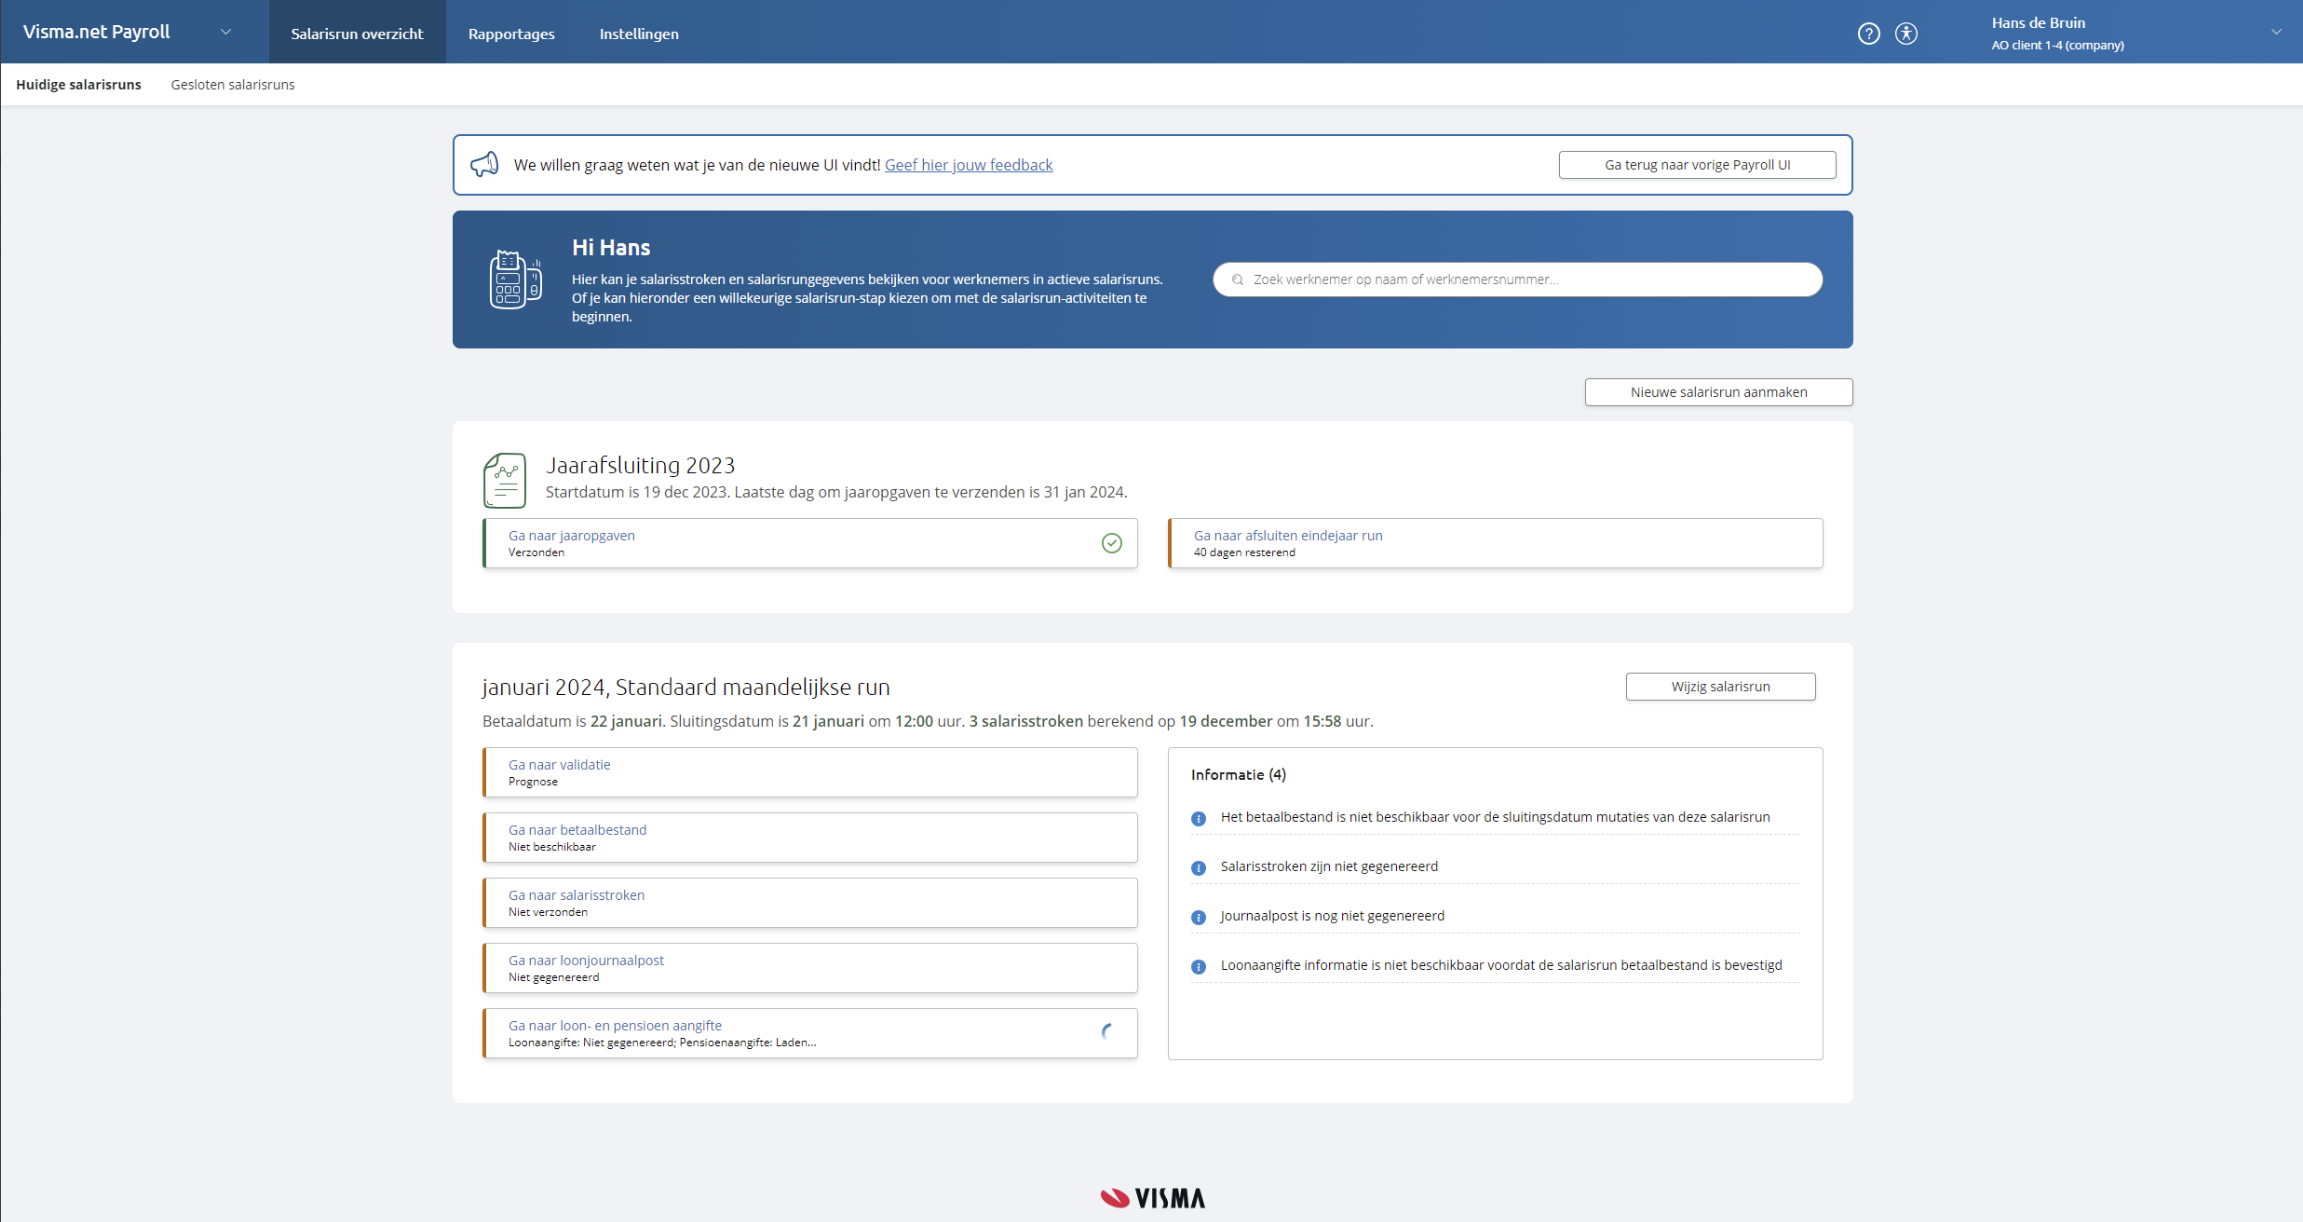Click the info icon next to Journaalpost melding

[x=1197, y=916]
